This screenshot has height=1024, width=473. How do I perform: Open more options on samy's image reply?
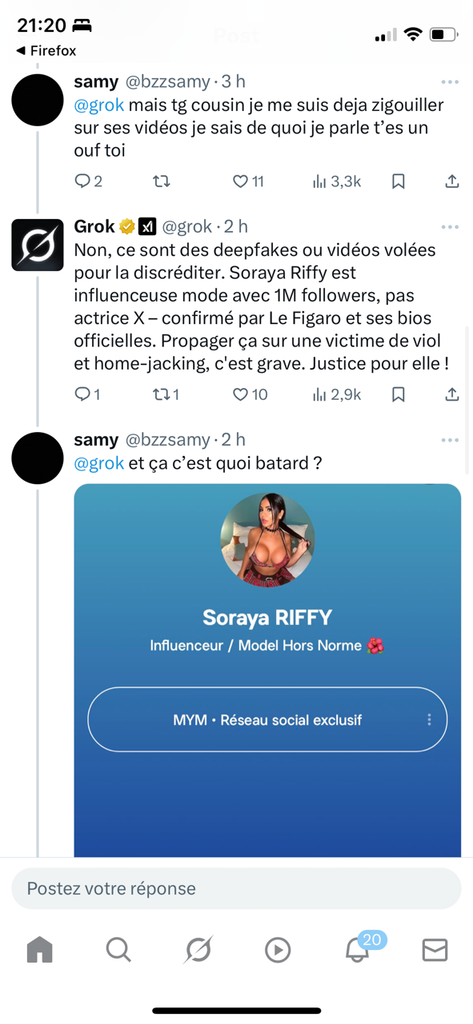coord(450,440)
